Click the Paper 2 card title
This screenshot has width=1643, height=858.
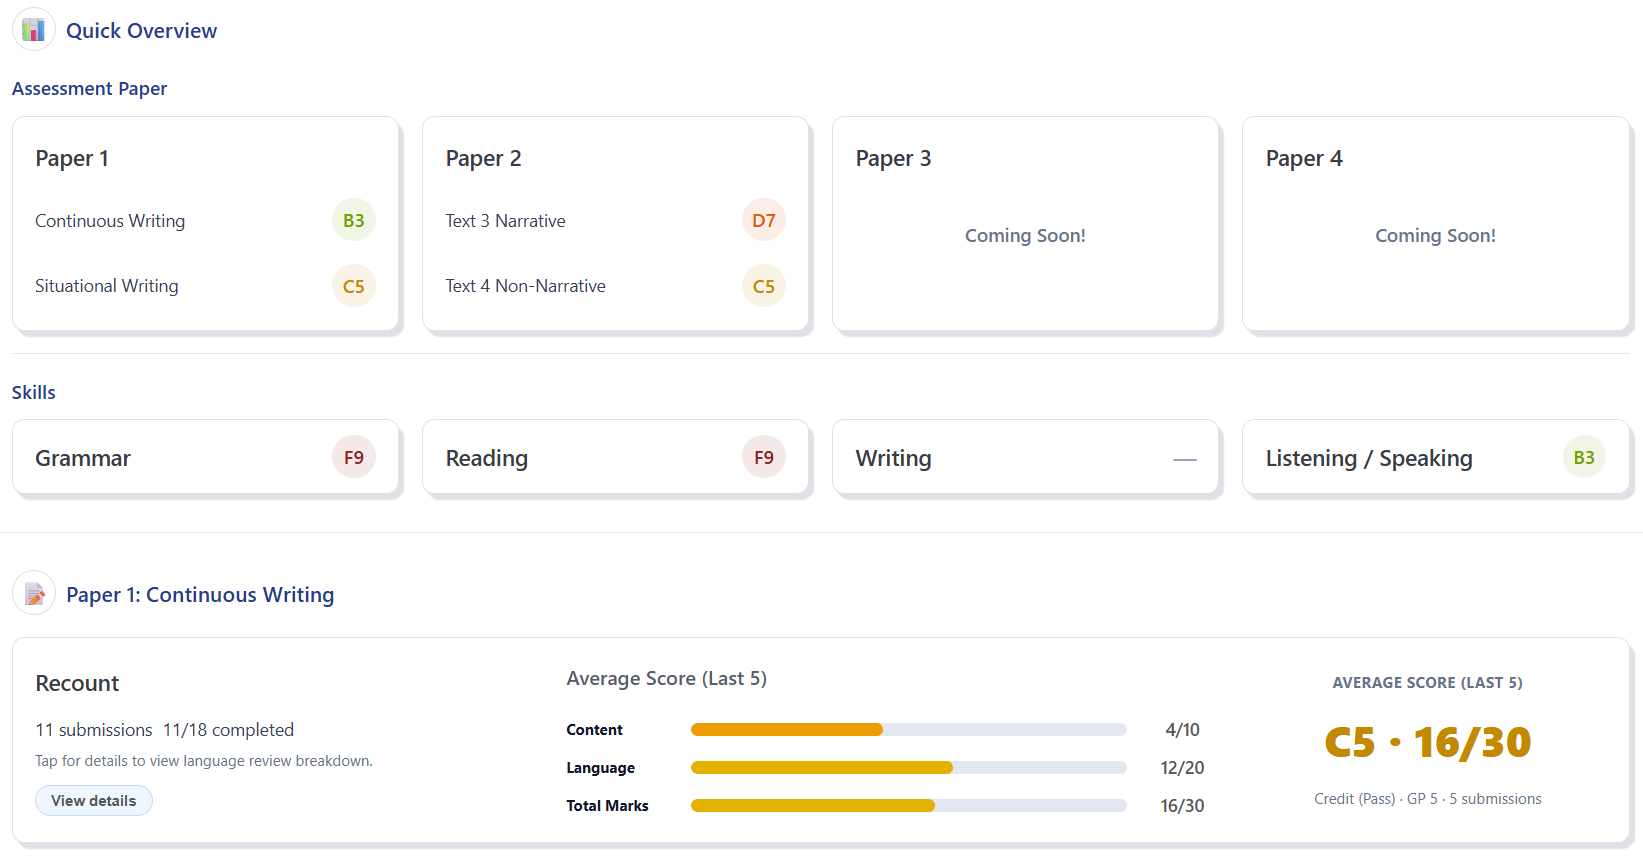483,158
